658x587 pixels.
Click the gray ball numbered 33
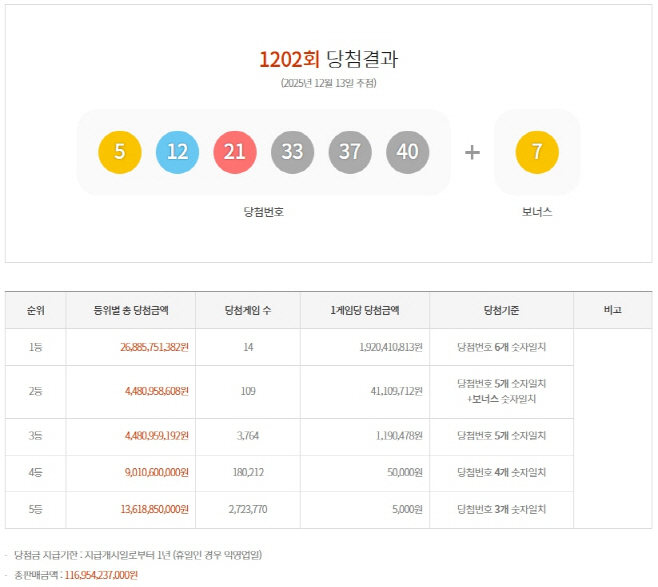pyautogui.click(x=292, y=152)
